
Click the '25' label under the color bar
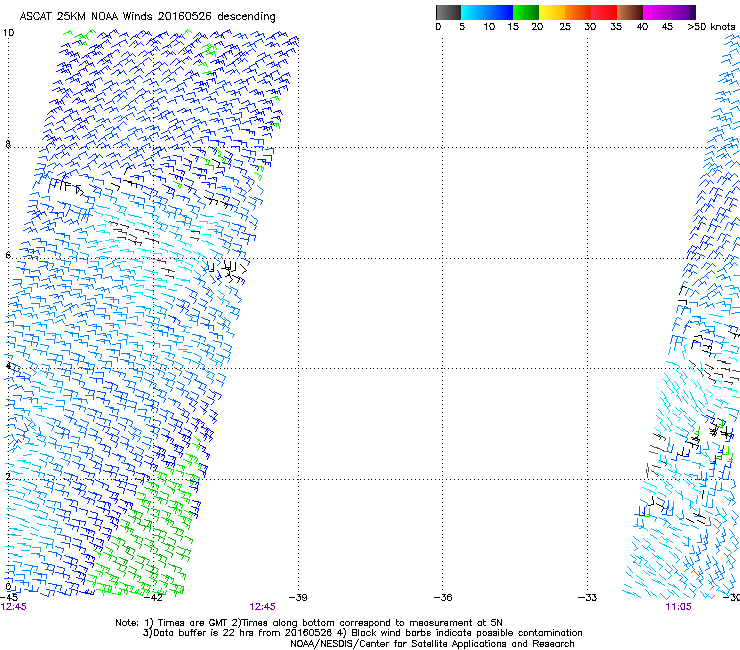(565, 27)
